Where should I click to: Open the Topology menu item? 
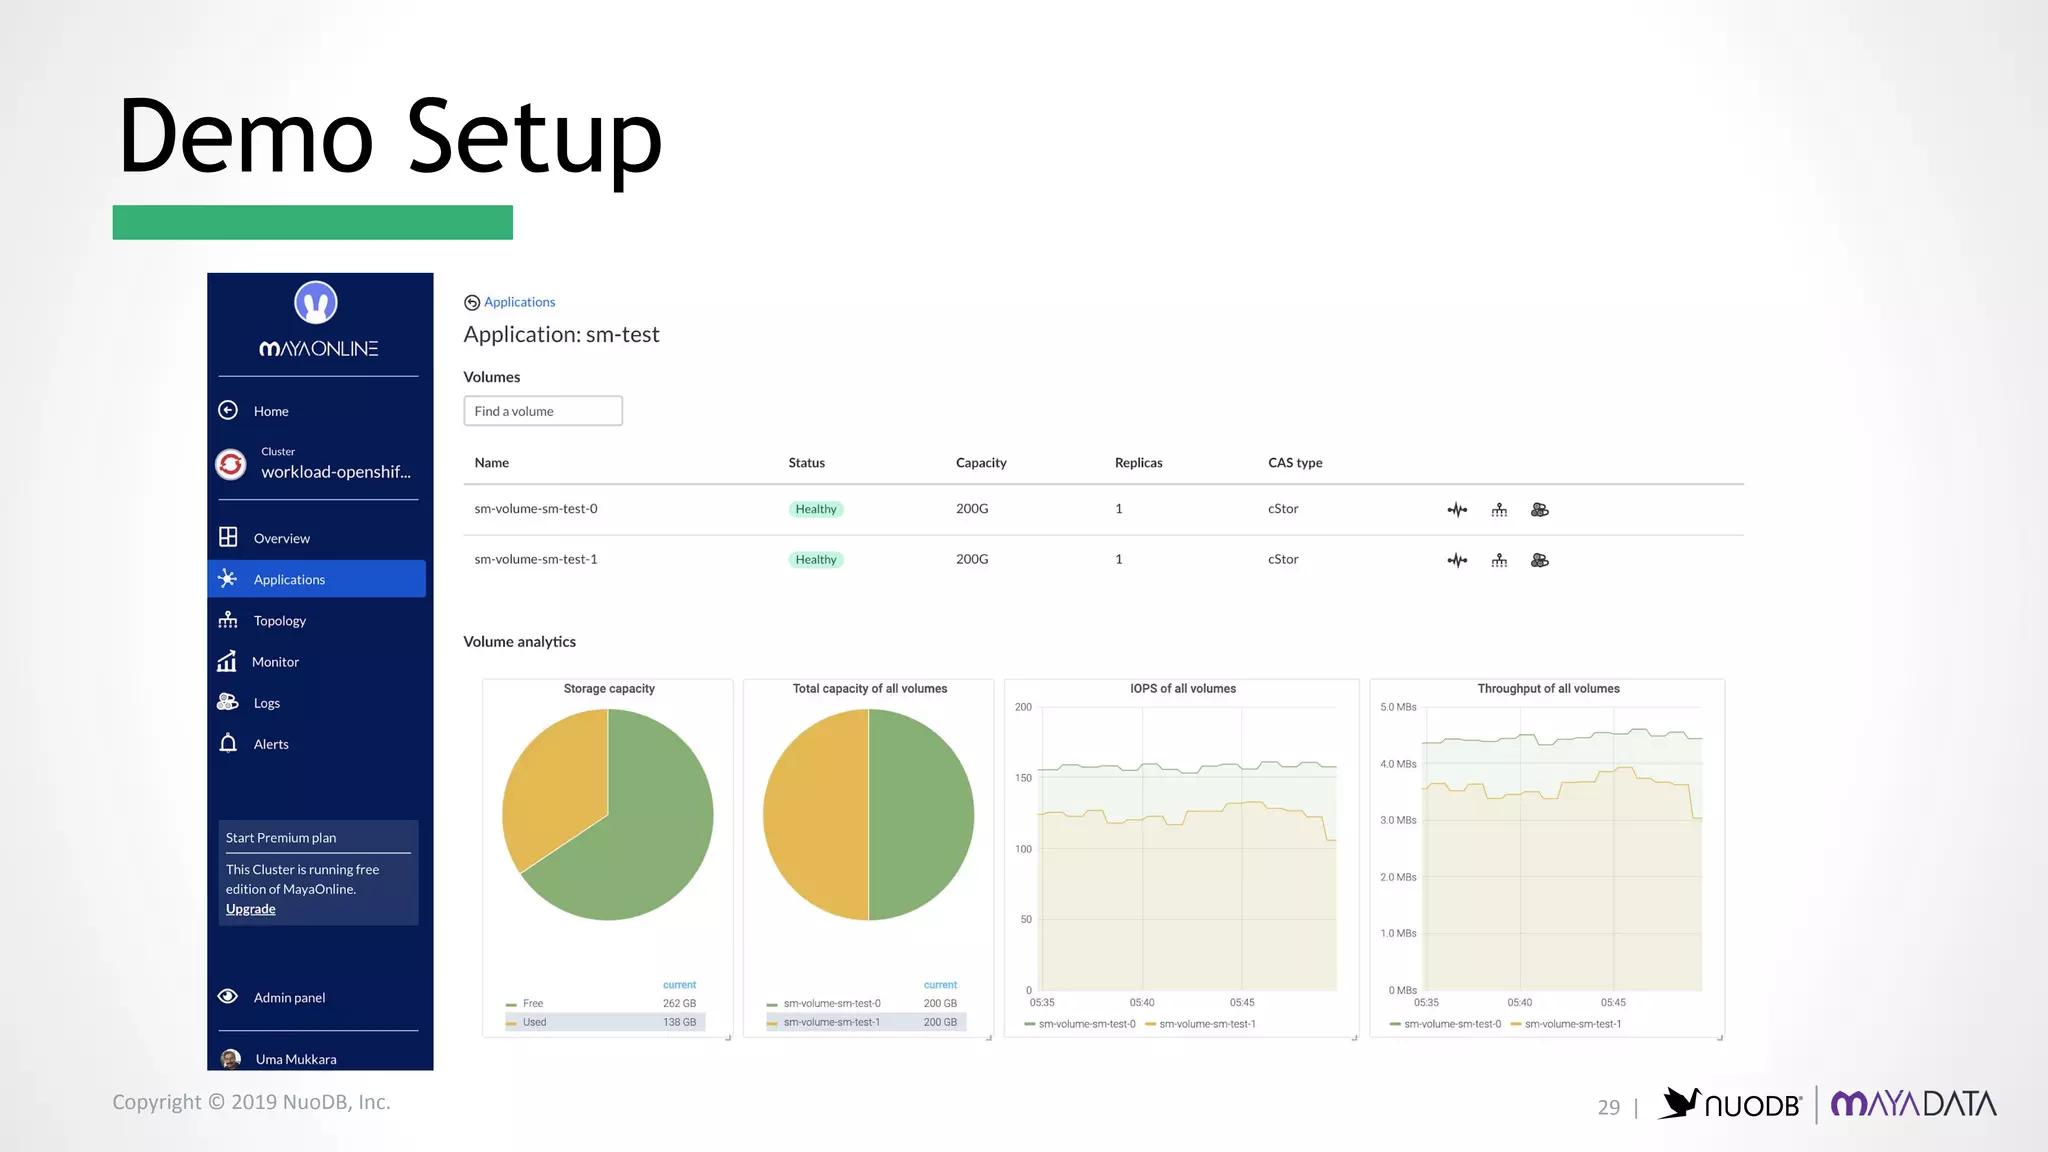click(x=280, y=621)
